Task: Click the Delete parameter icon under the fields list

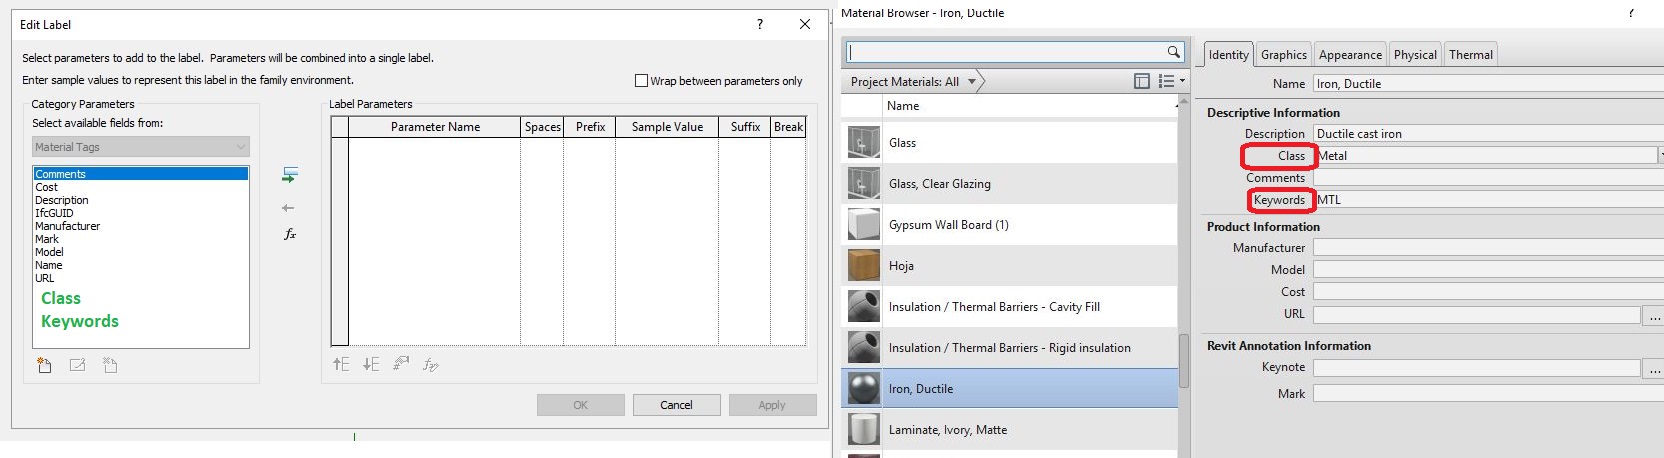Action: pos(110,365)
